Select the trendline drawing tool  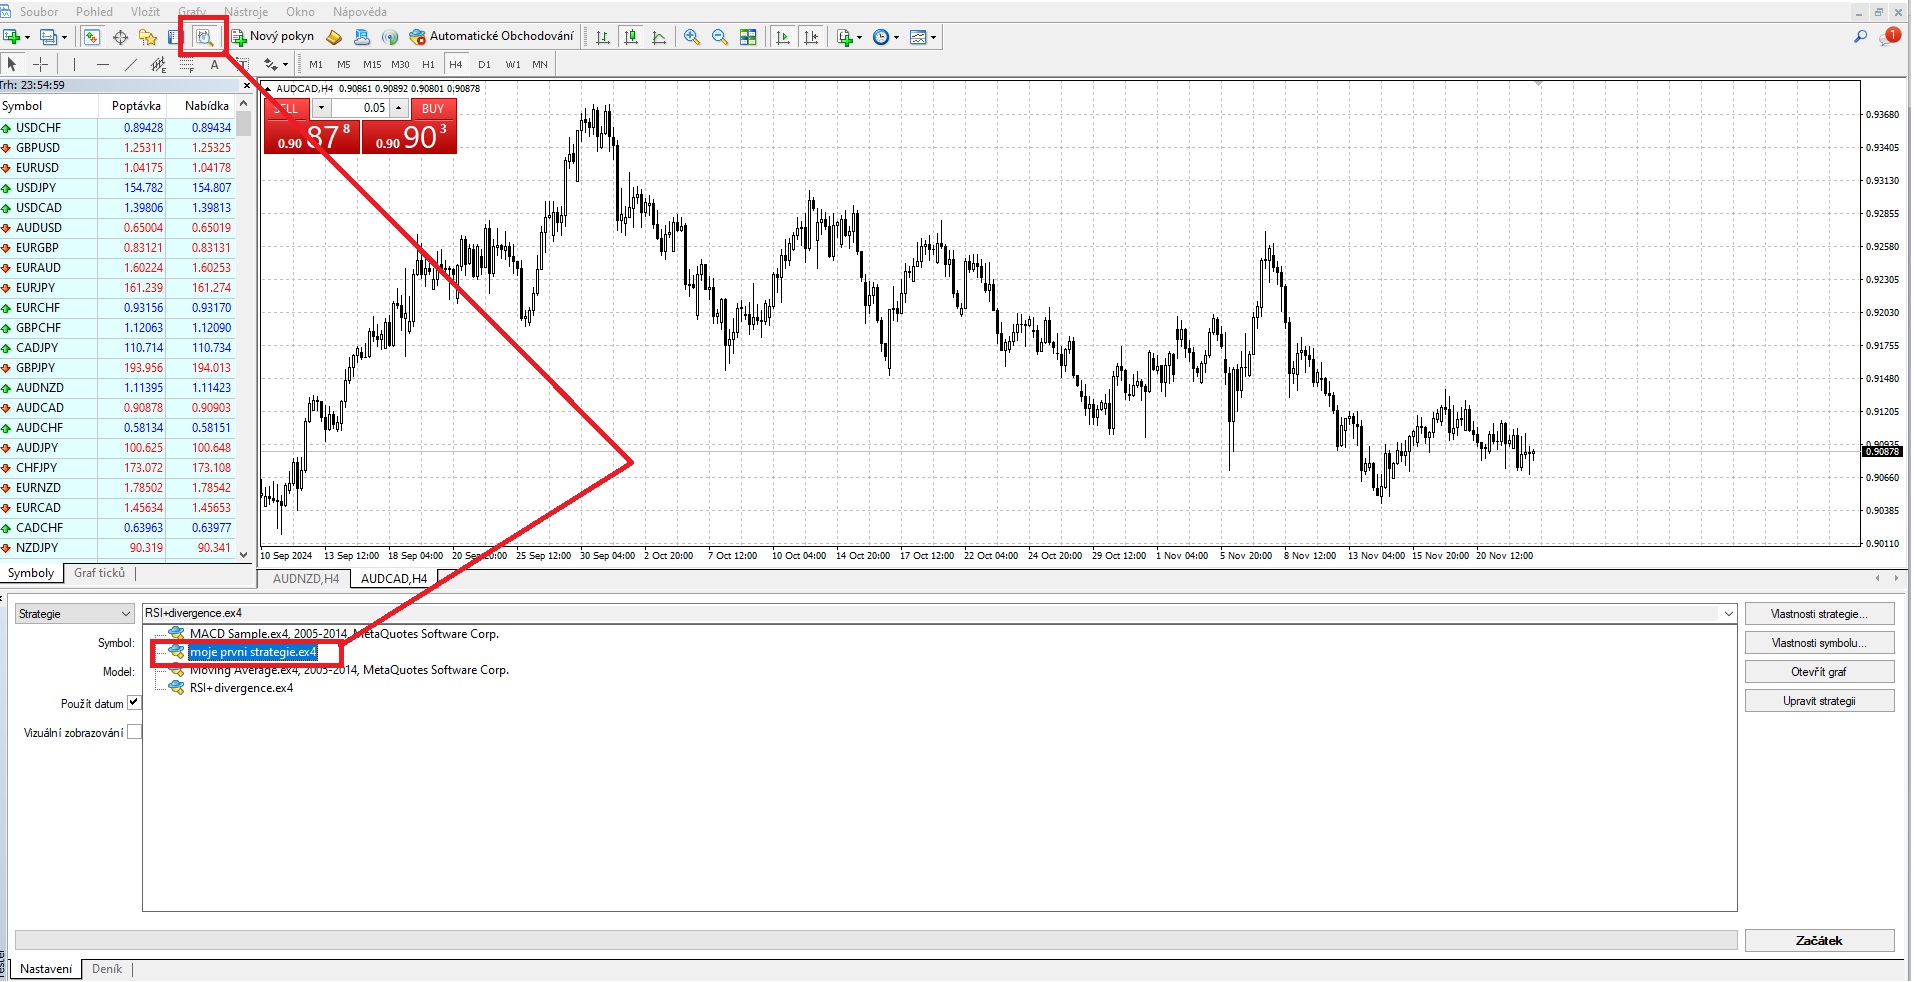tap(130, 64)
